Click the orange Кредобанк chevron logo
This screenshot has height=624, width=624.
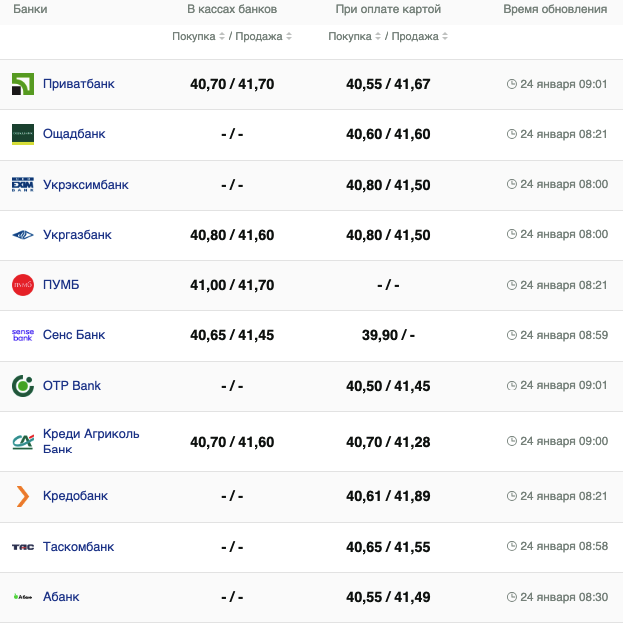22,496
